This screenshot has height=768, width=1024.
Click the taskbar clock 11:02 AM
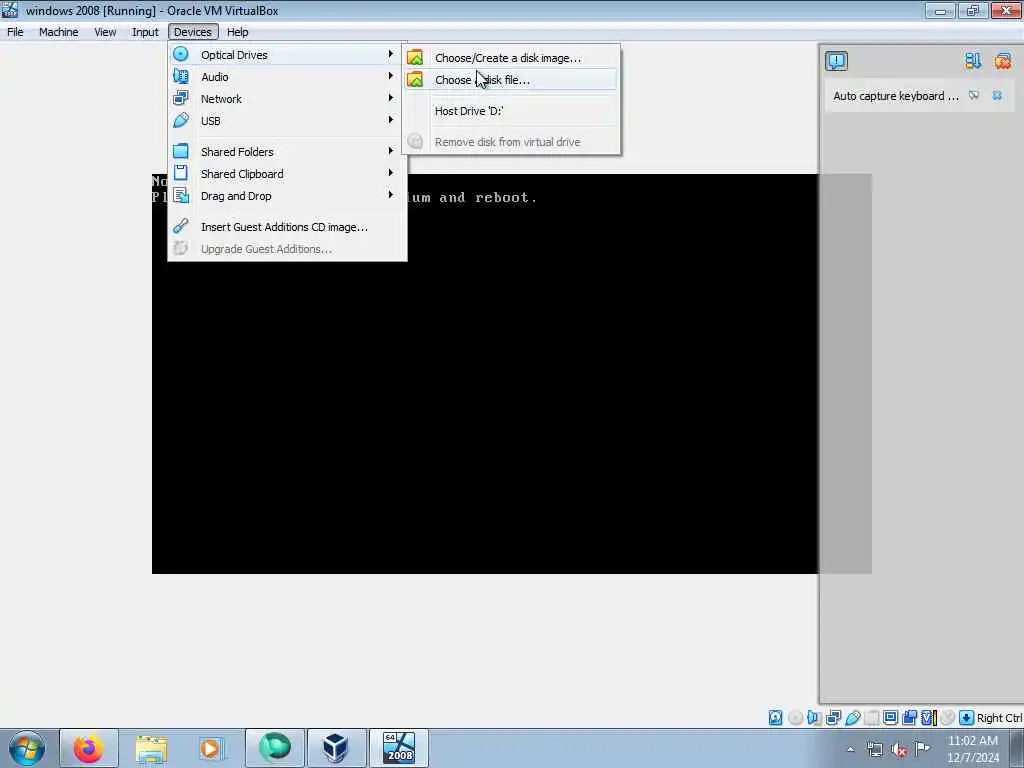(972, 741)
